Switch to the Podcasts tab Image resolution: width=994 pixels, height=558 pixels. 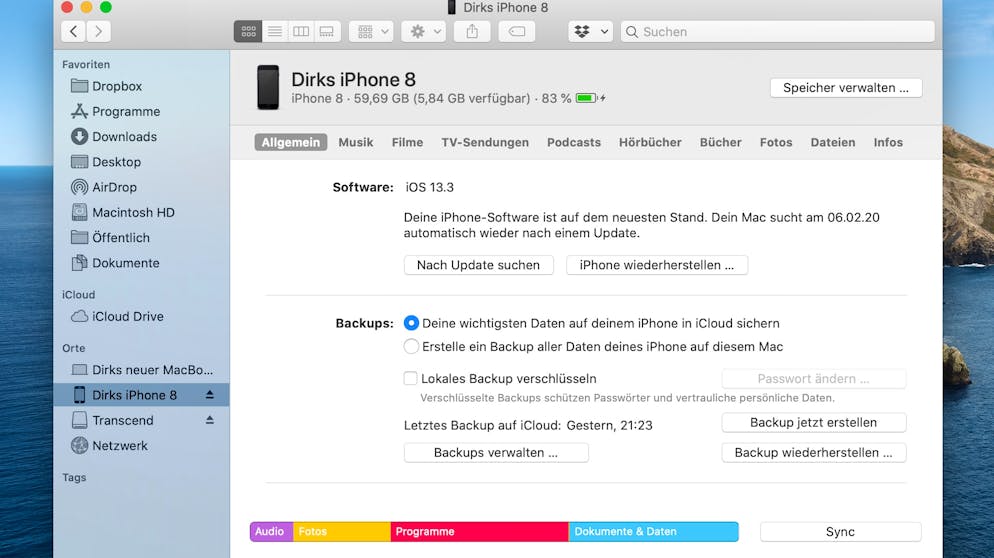point(574,142)
